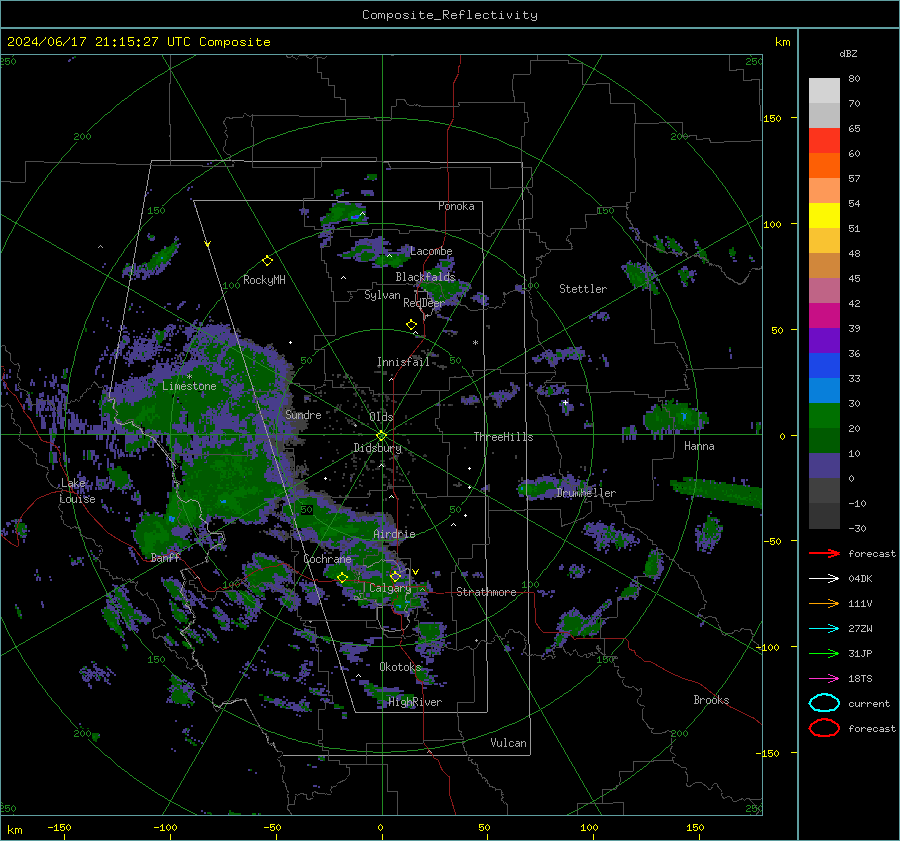Click the green 31JP arrow icon
This screenshot has width=900, height=841.
coord(824,653)
